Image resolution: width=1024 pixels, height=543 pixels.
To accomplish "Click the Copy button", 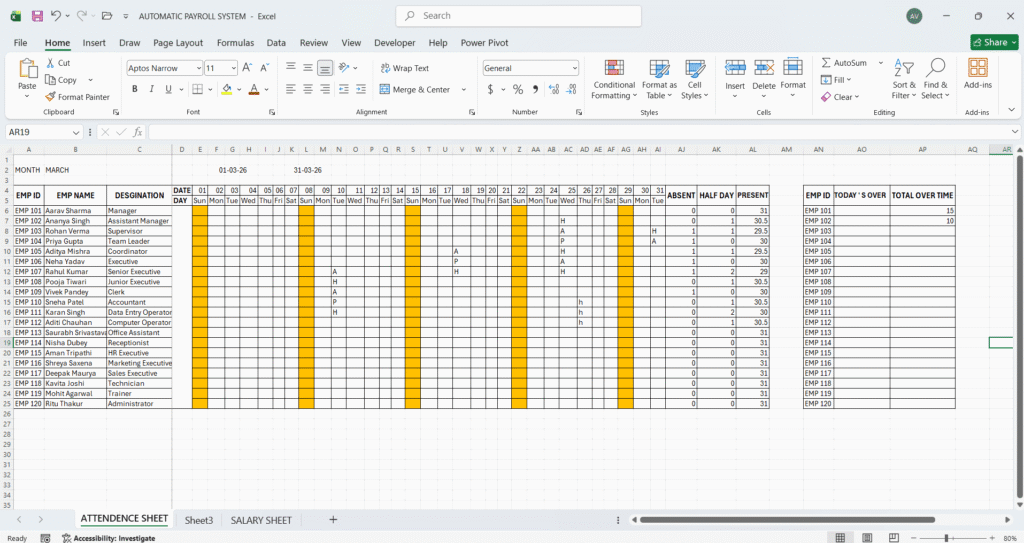I will (61, 80).
